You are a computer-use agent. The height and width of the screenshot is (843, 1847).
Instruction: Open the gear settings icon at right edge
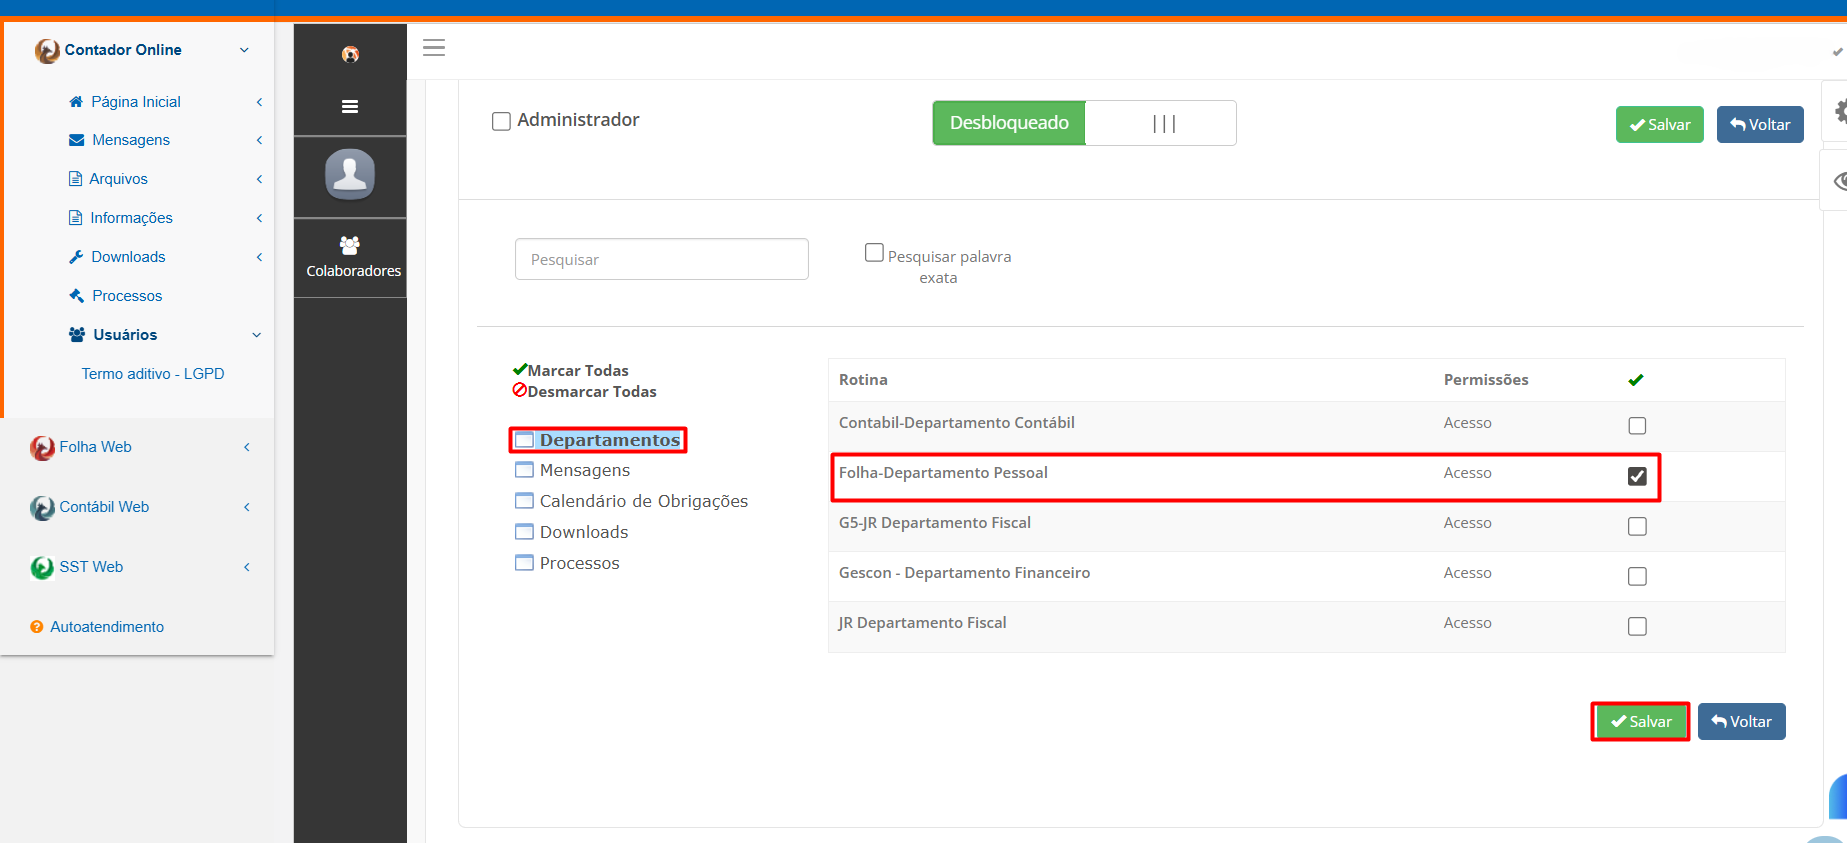pos(1840,112)
